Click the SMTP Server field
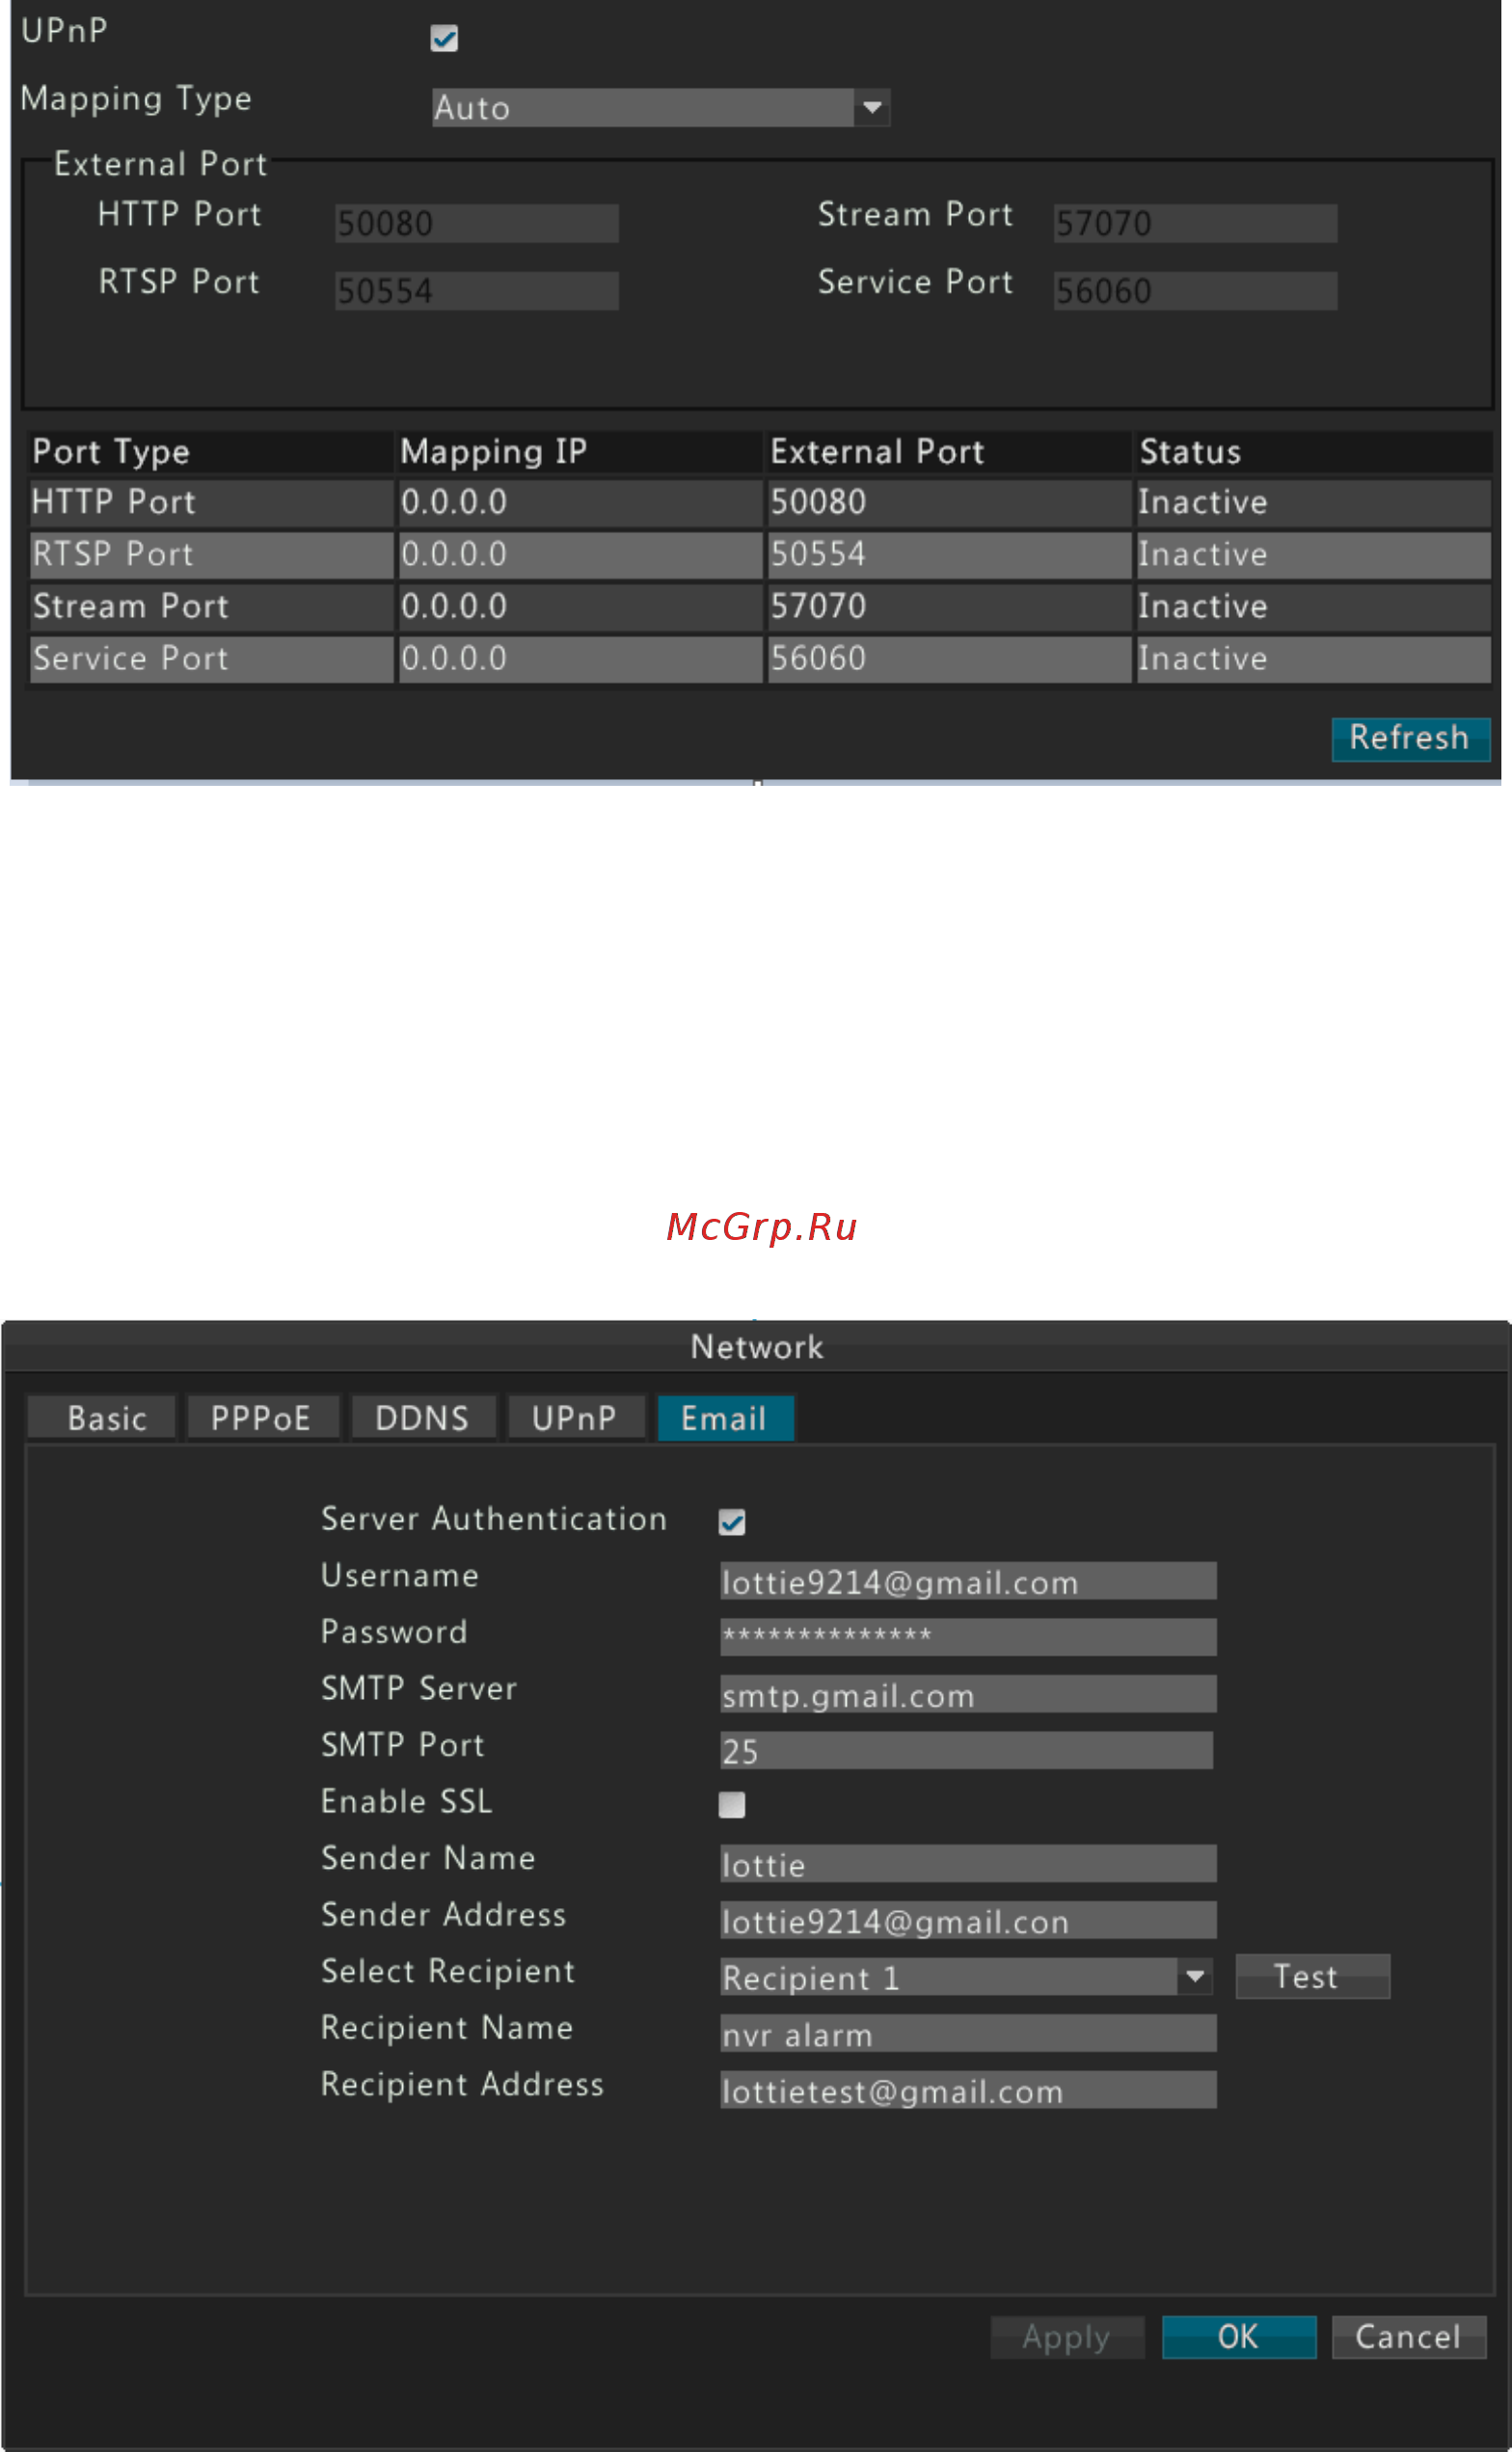The image size is (1512, 2452). pyautogui.click(x=968, y=1694)
